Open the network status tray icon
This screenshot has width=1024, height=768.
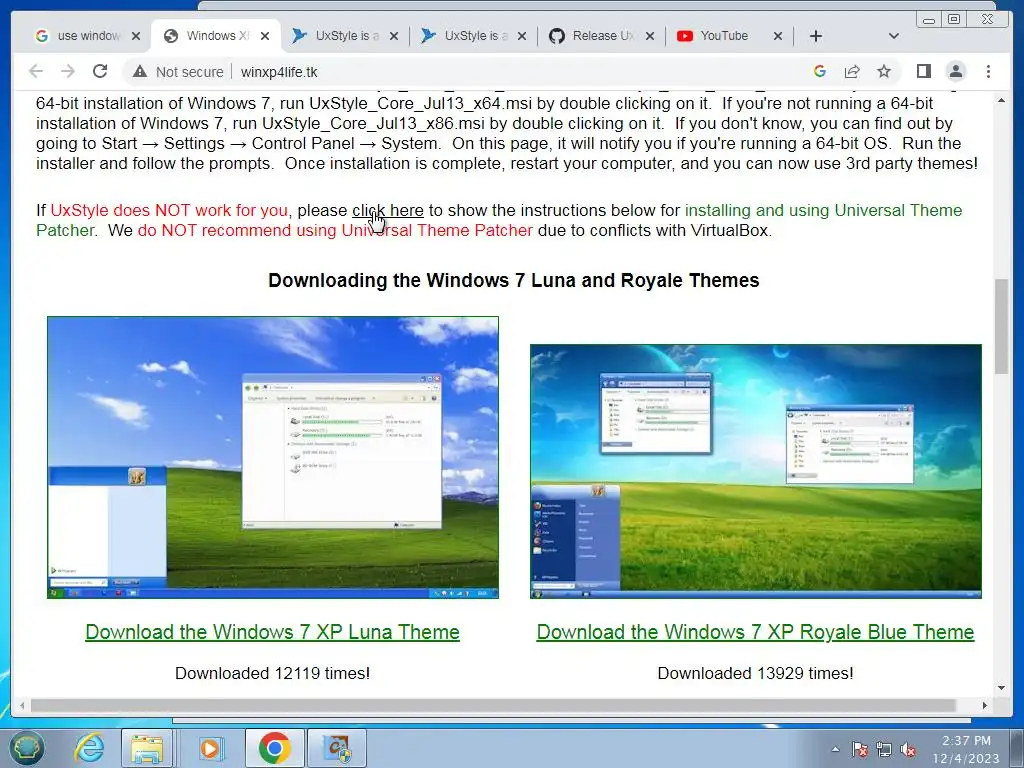pyautogui.click(x=884, y=750)
